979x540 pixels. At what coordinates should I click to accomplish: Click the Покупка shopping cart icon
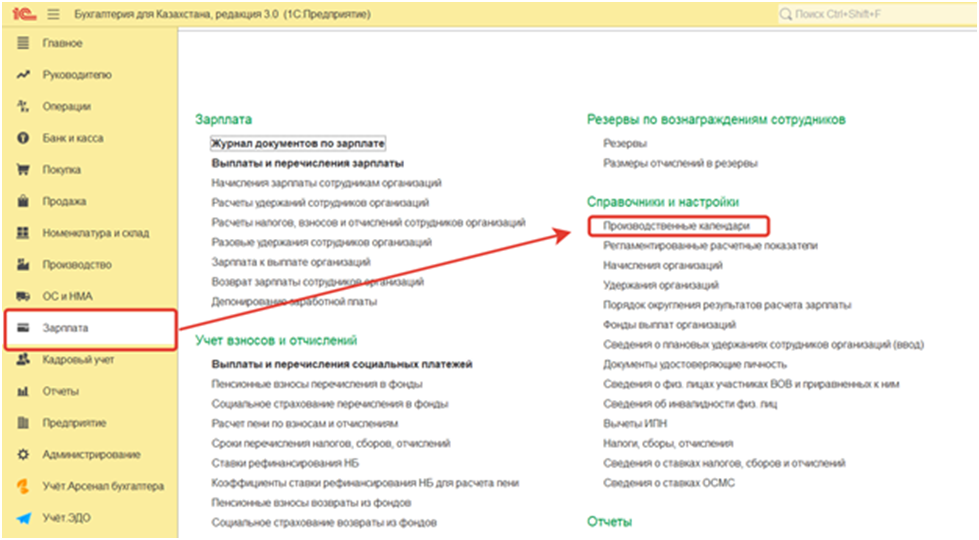[22, 170]
